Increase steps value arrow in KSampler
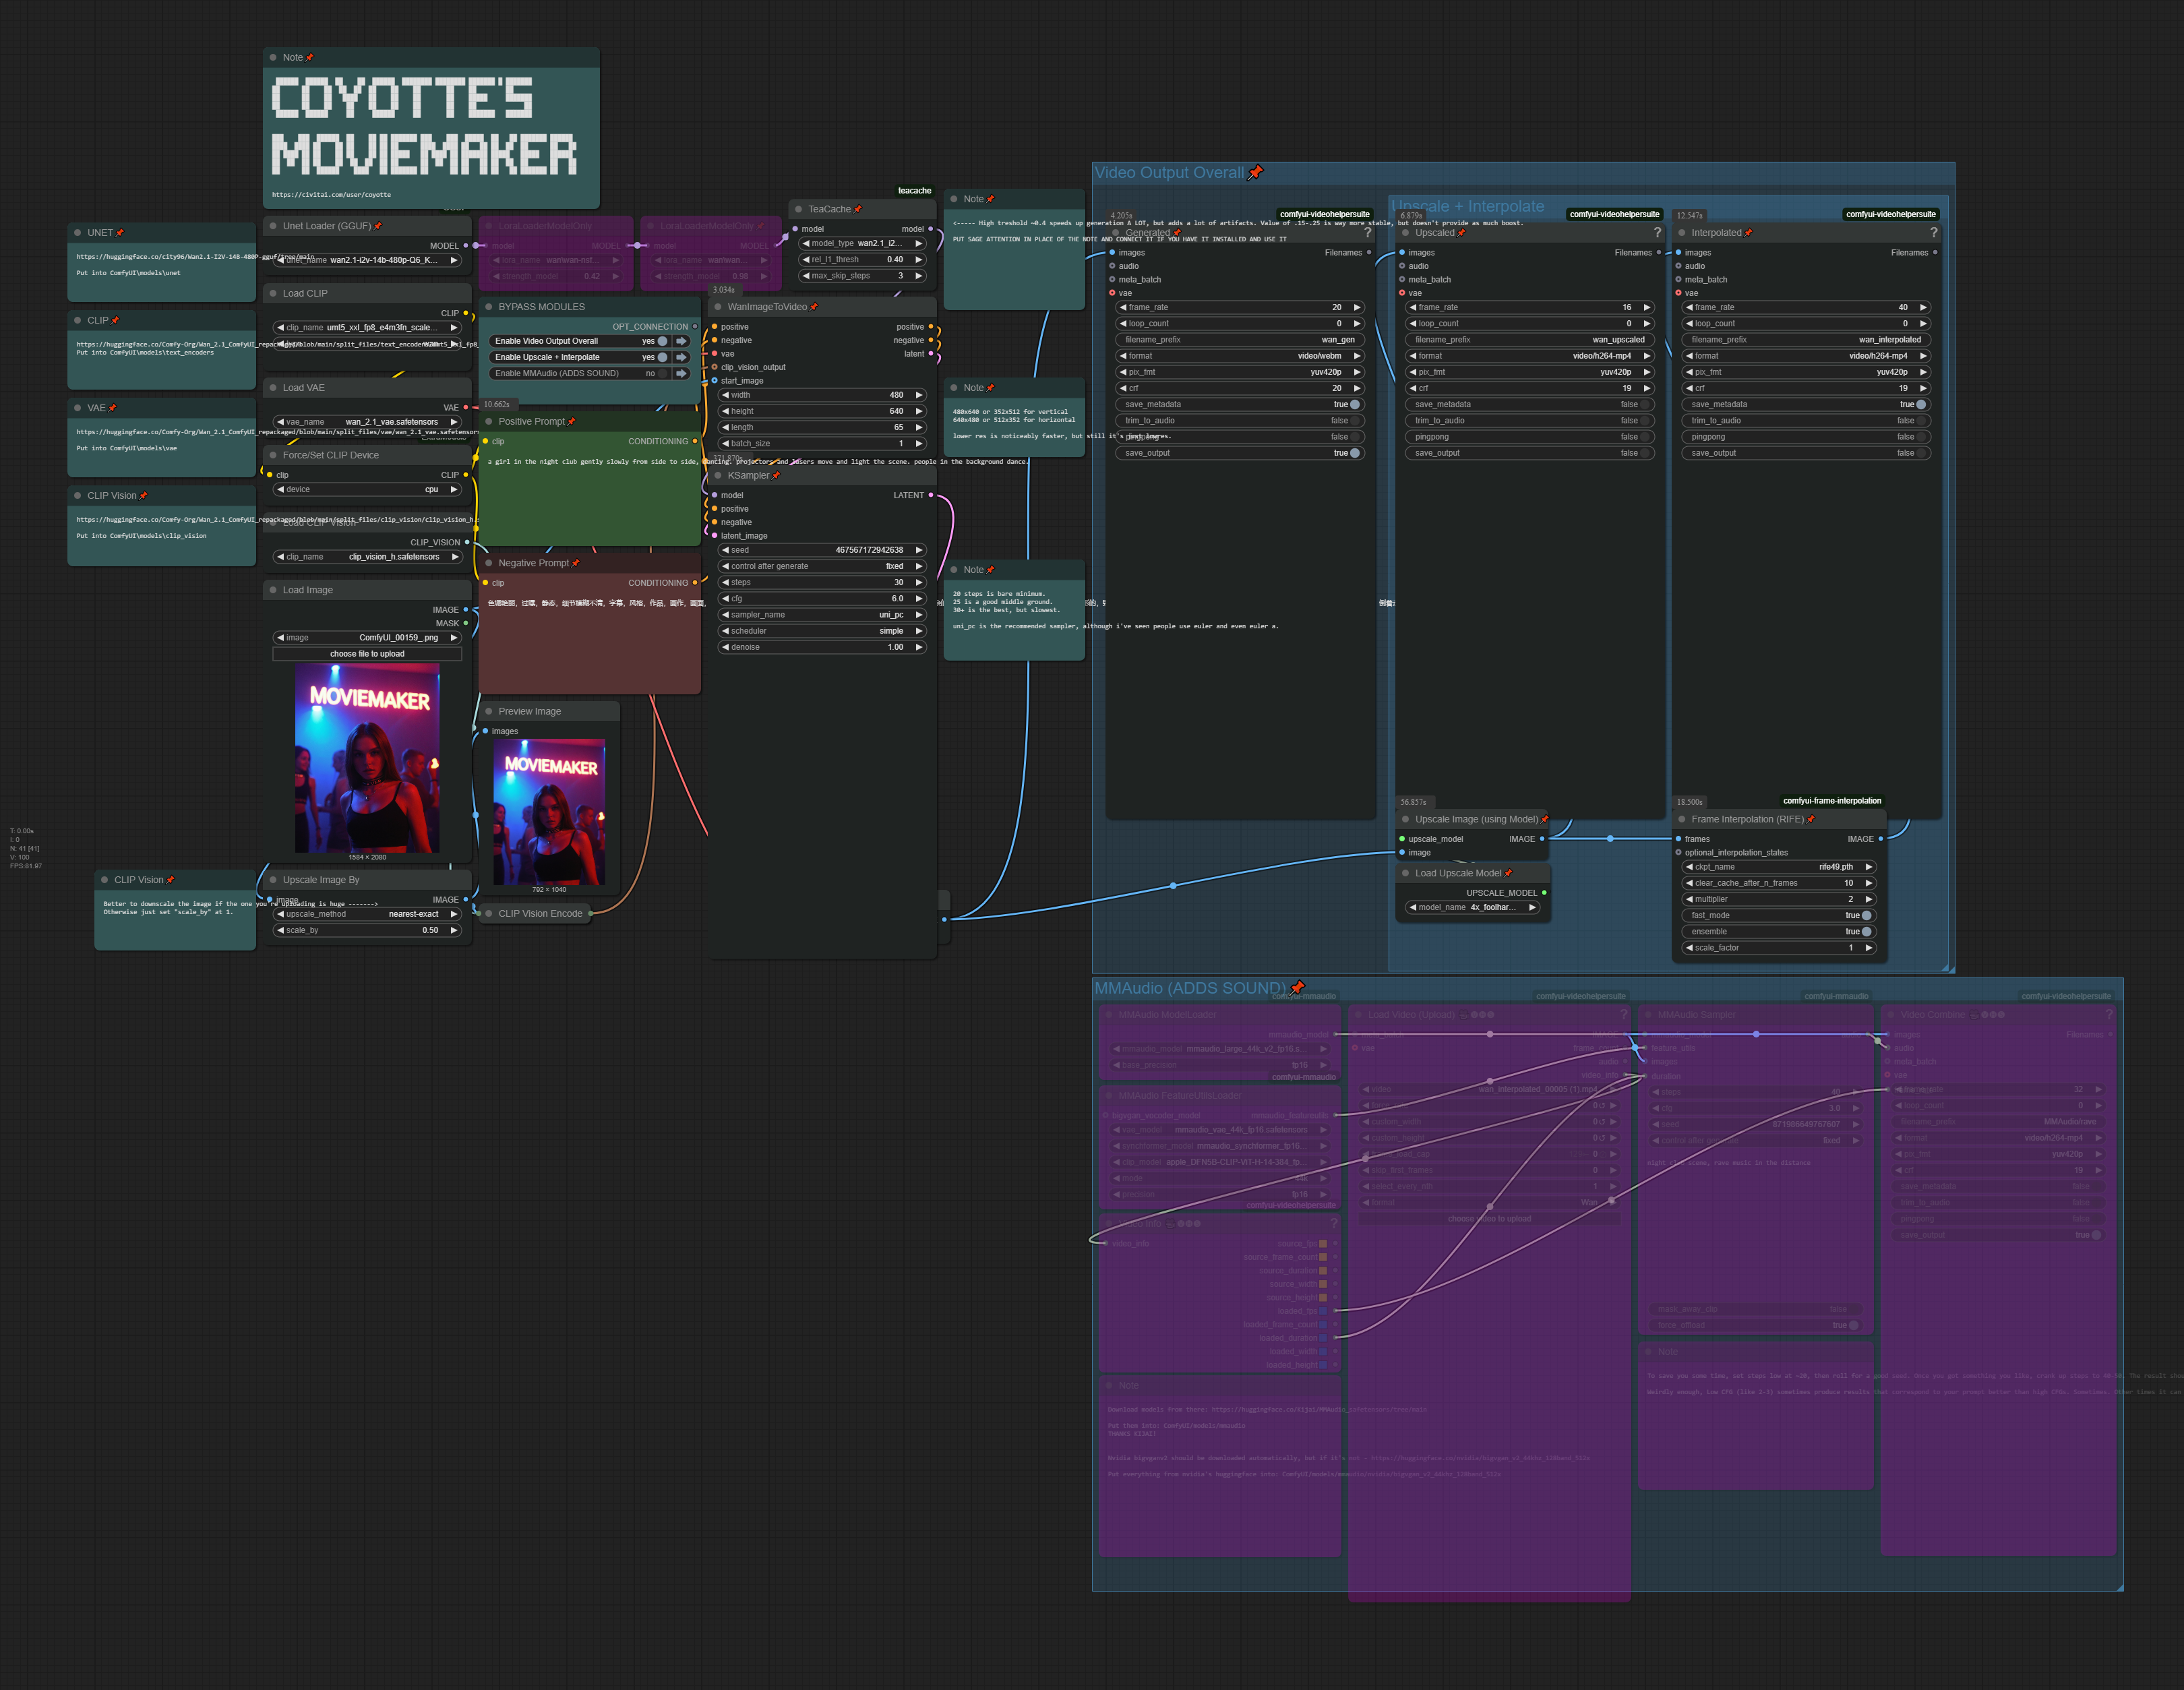The height and width of the screenshot is (1690, 2184). click(x=919, y=582)
